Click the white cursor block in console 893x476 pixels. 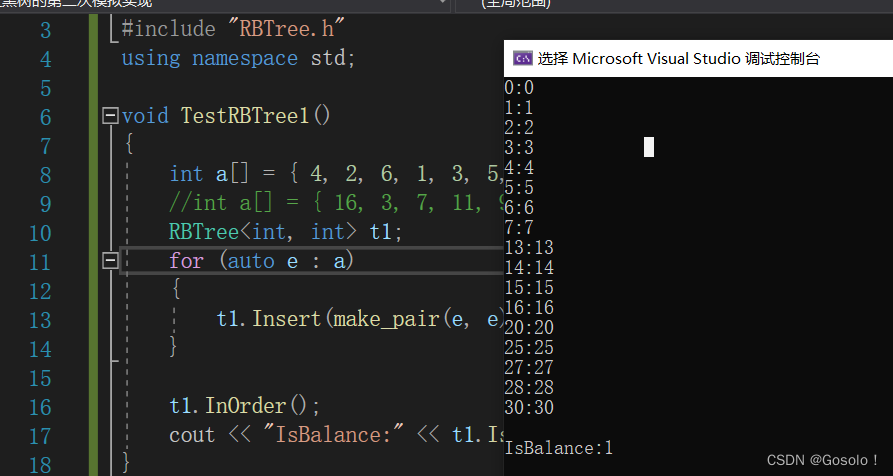coord(649,147)
